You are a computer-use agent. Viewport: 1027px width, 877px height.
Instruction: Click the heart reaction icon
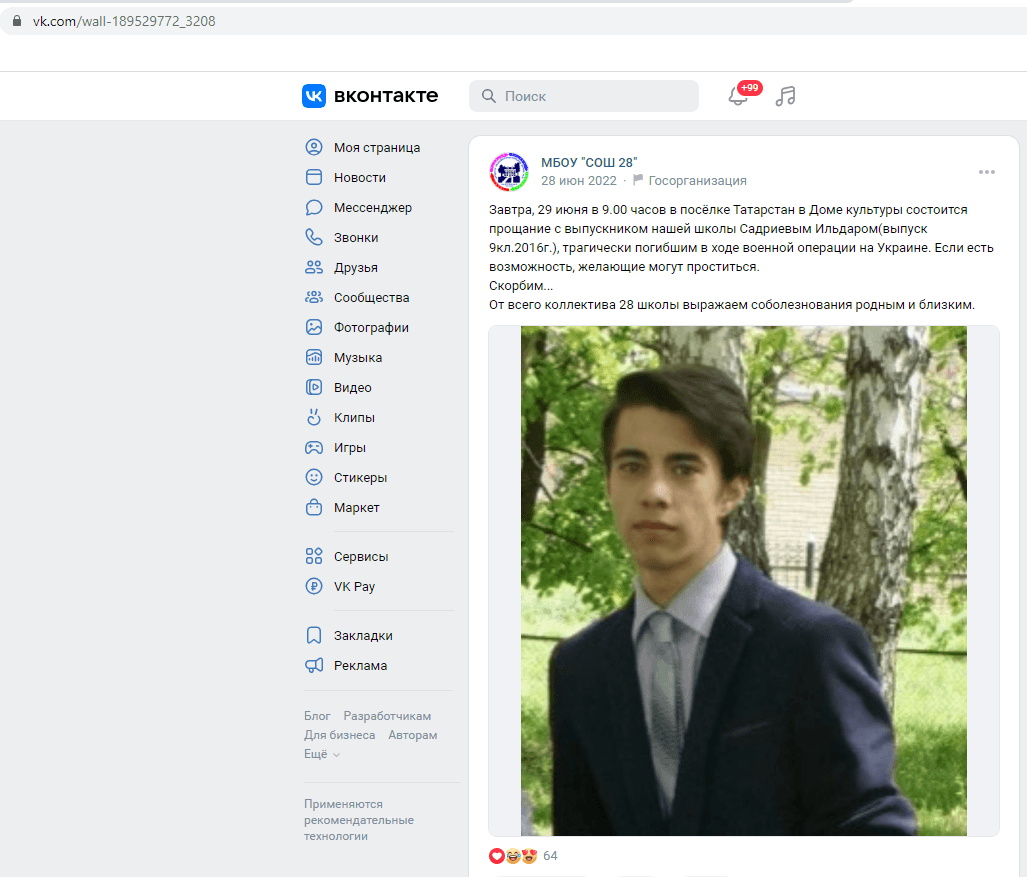click(x=496, y=855)
